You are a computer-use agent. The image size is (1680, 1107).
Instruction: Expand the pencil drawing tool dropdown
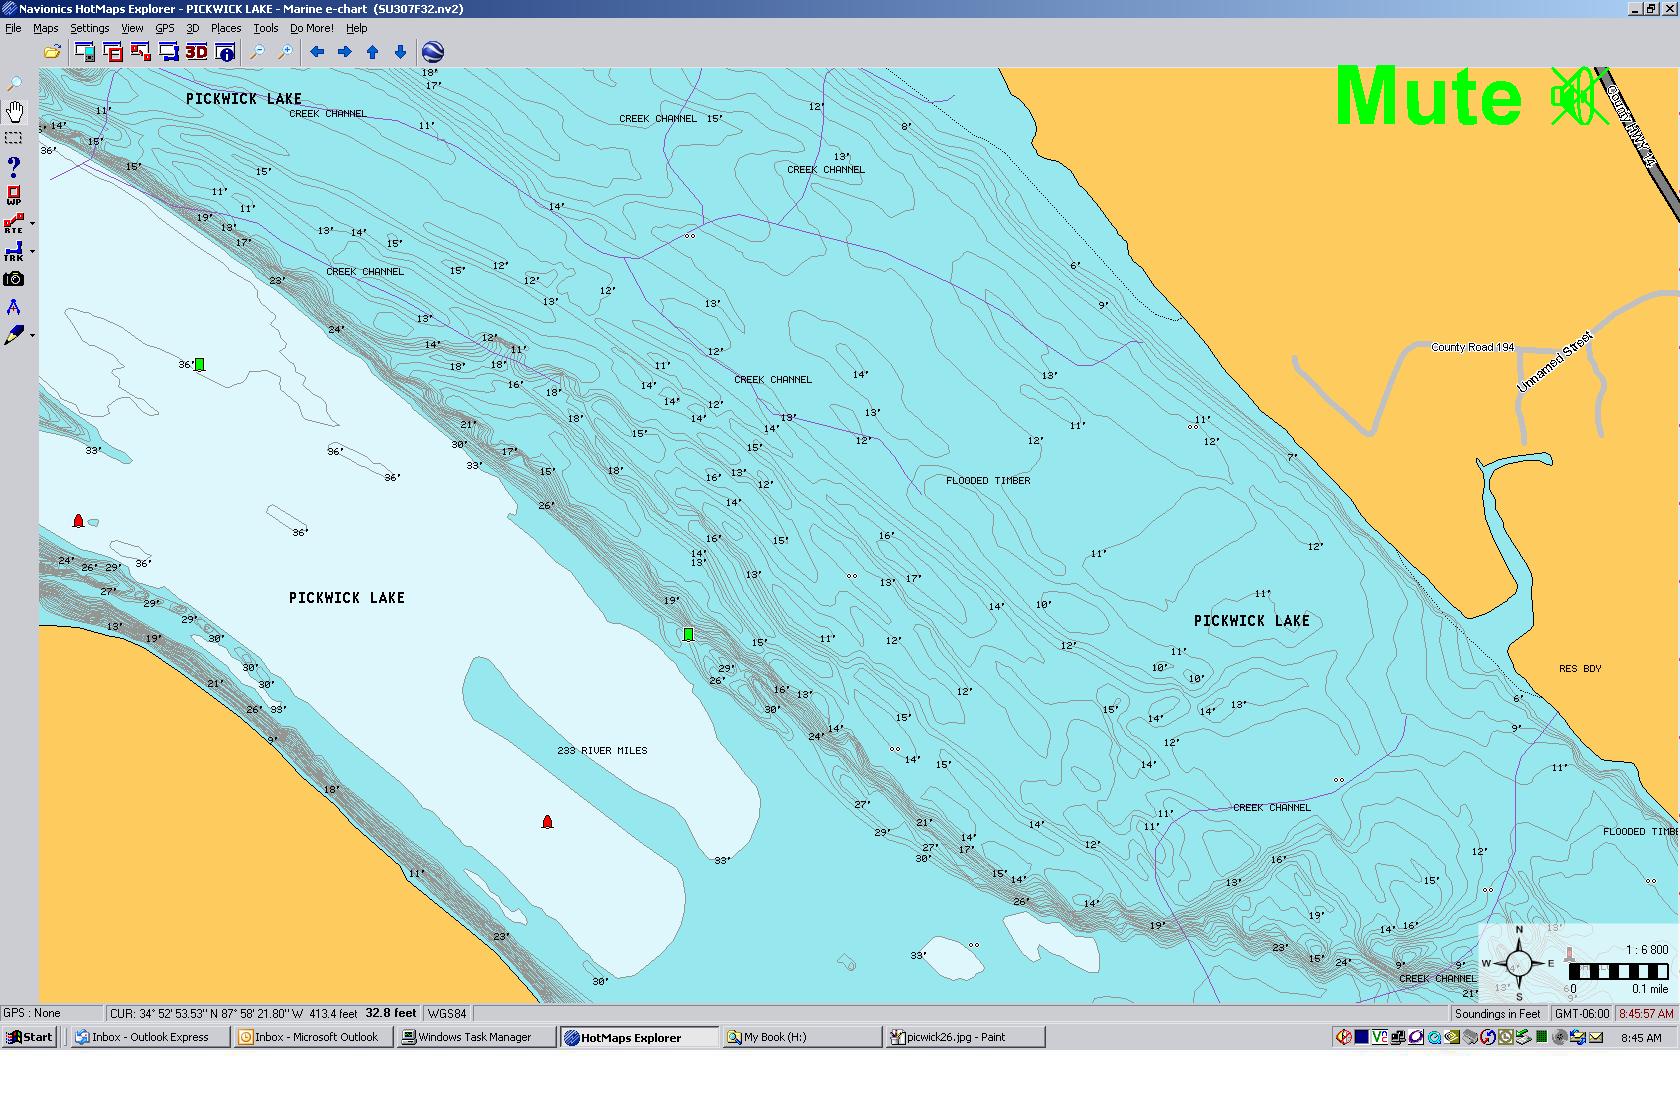(x=32, y=336)
